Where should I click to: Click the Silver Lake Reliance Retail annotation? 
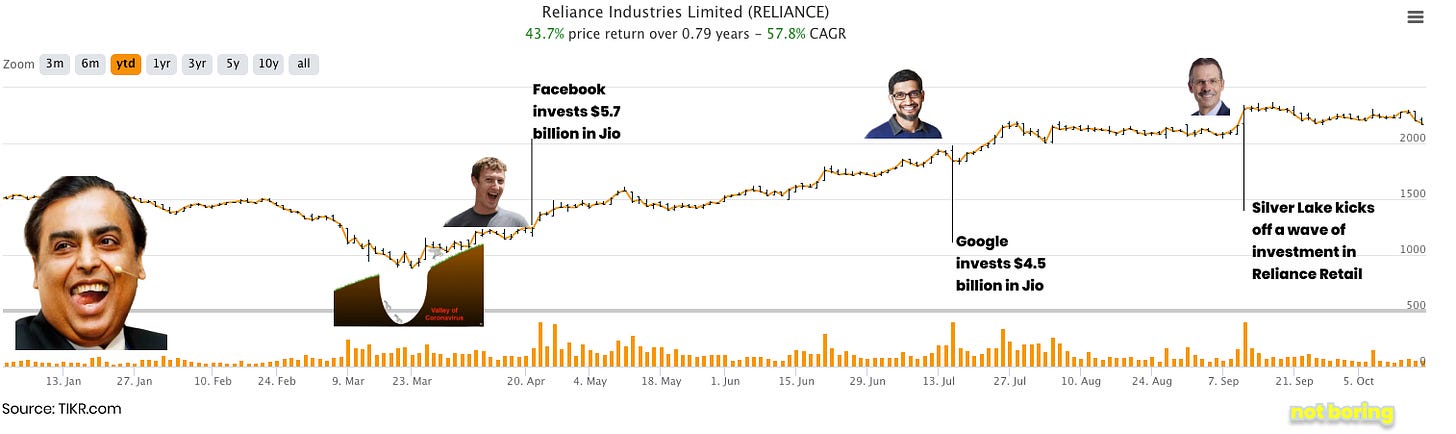coord(1313,241)
